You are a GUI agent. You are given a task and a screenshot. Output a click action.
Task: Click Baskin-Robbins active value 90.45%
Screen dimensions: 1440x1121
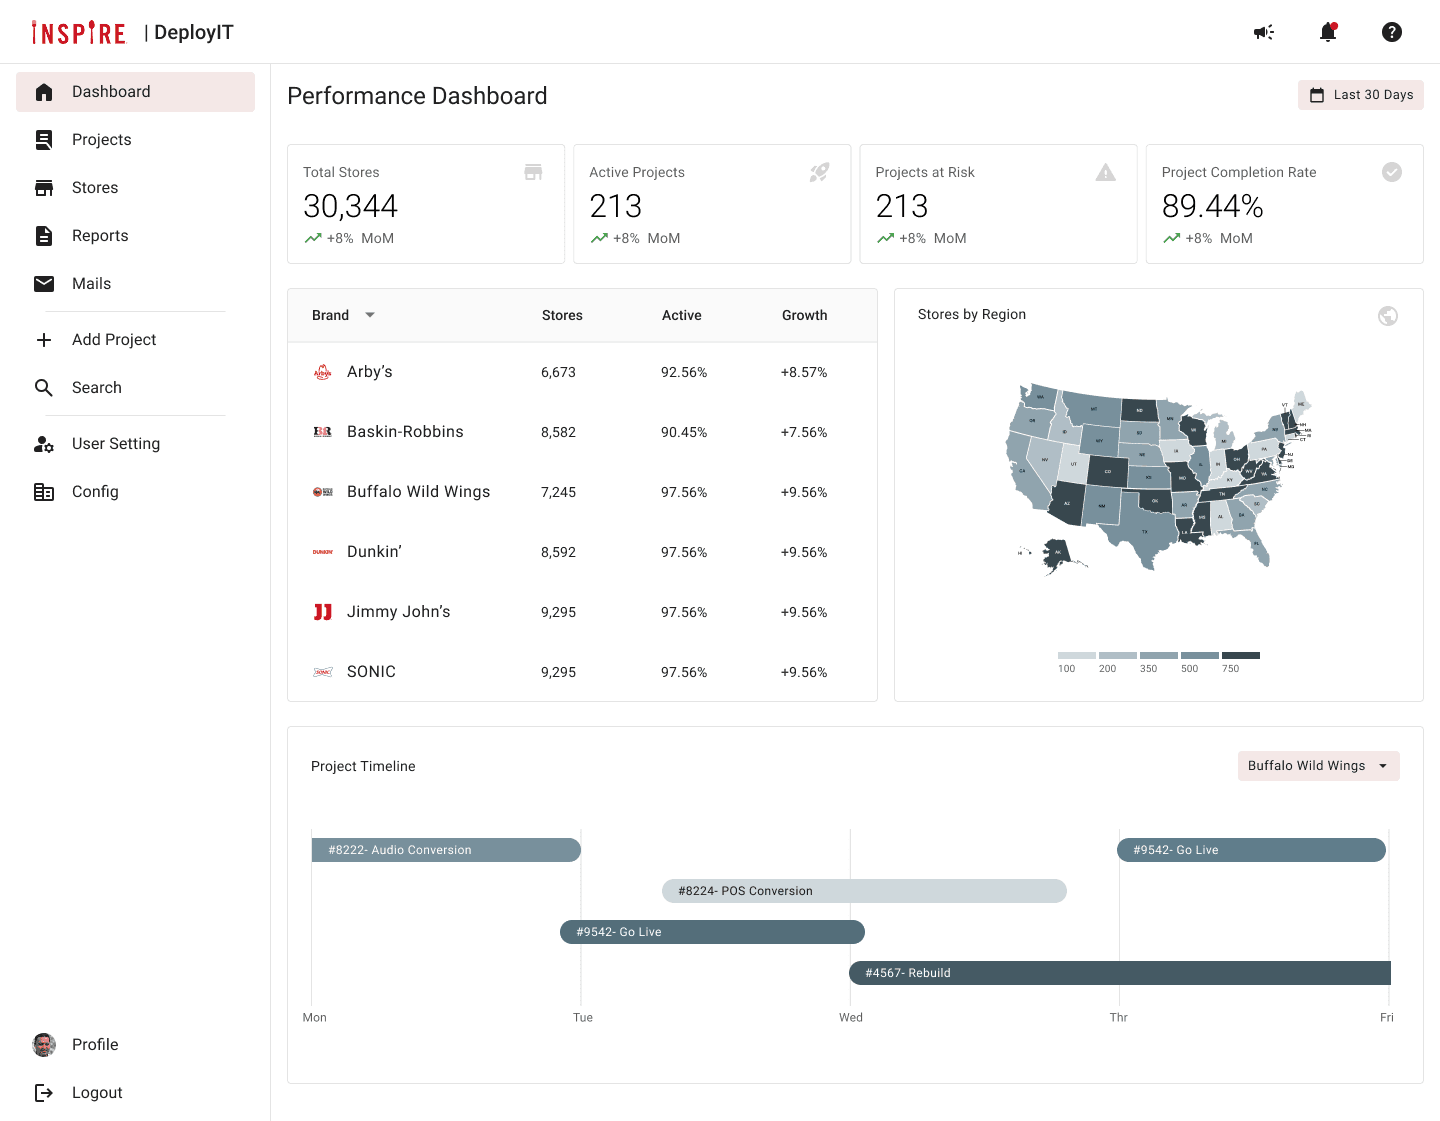pyautogui.click(x=684, y=432)
